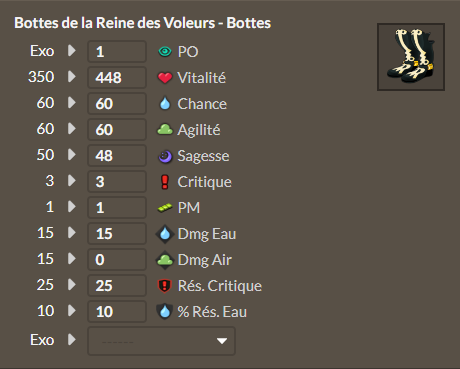The width and height of the screenshot is (460, 369).
Task: Click the boots item thumbnail image
Action: pos(411,57)
